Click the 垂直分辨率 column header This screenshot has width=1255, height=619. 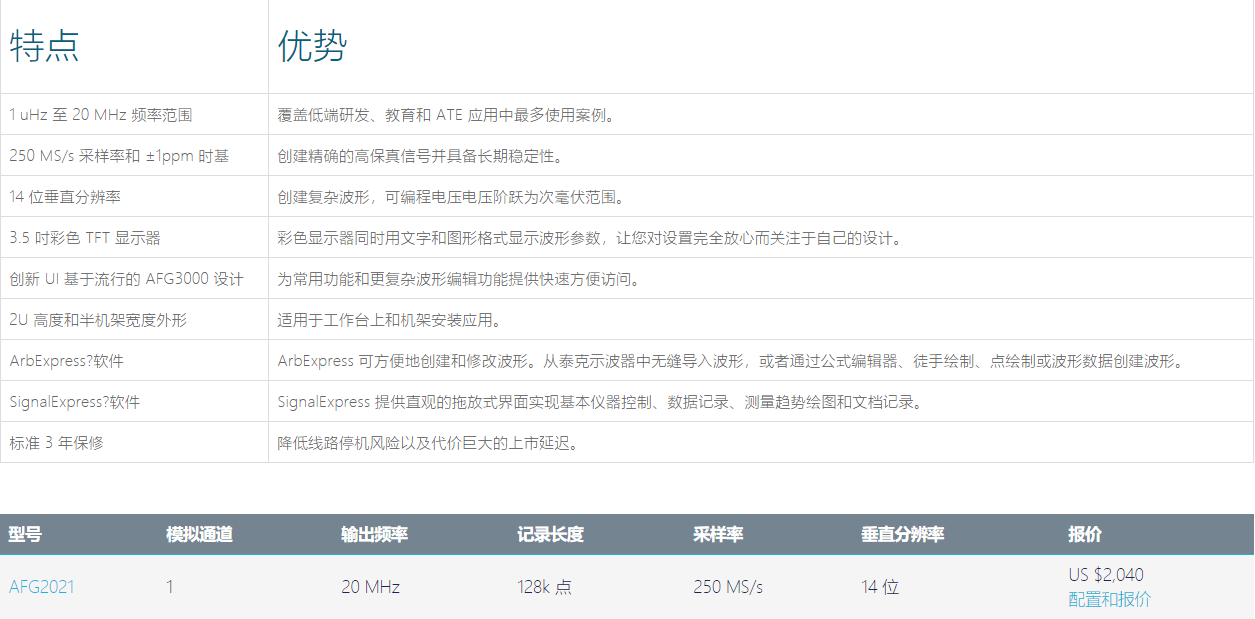point(902,534)
